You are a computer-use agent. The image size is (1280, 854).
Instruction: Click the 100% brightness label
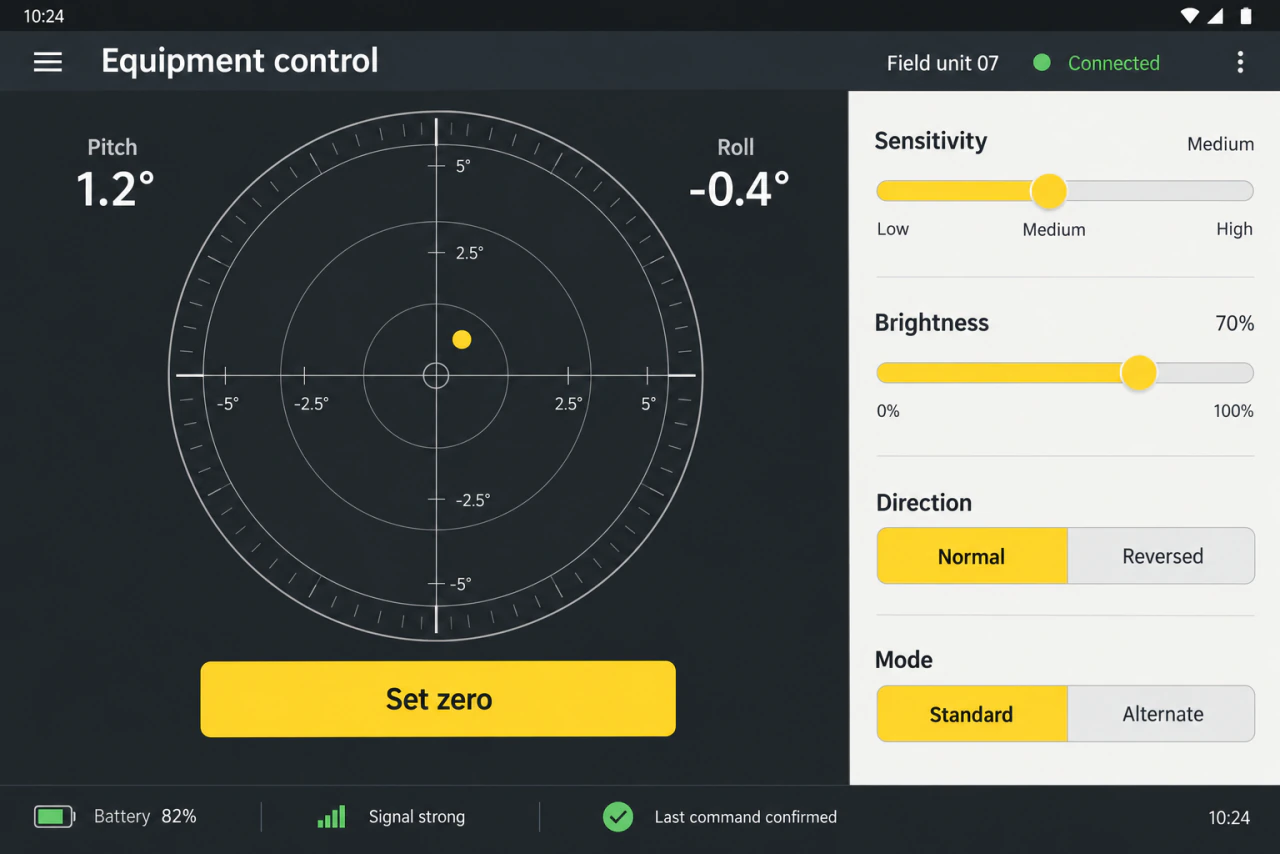[x=1233, y=411]
